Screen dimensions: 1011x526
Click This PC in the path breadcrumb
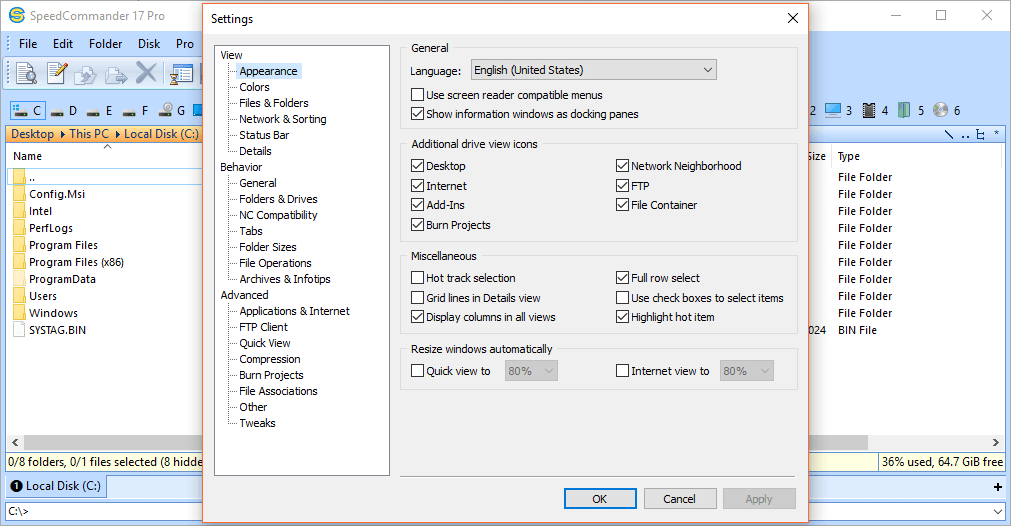coord(89,134)
